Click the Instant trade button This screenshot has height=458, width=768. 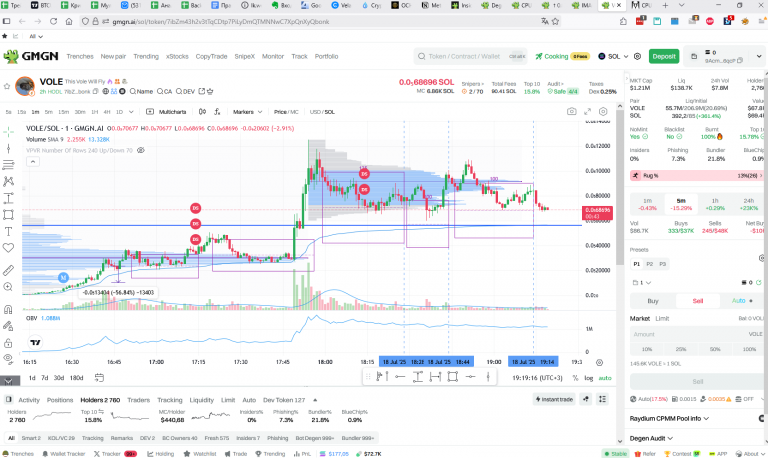coord(554,399)
